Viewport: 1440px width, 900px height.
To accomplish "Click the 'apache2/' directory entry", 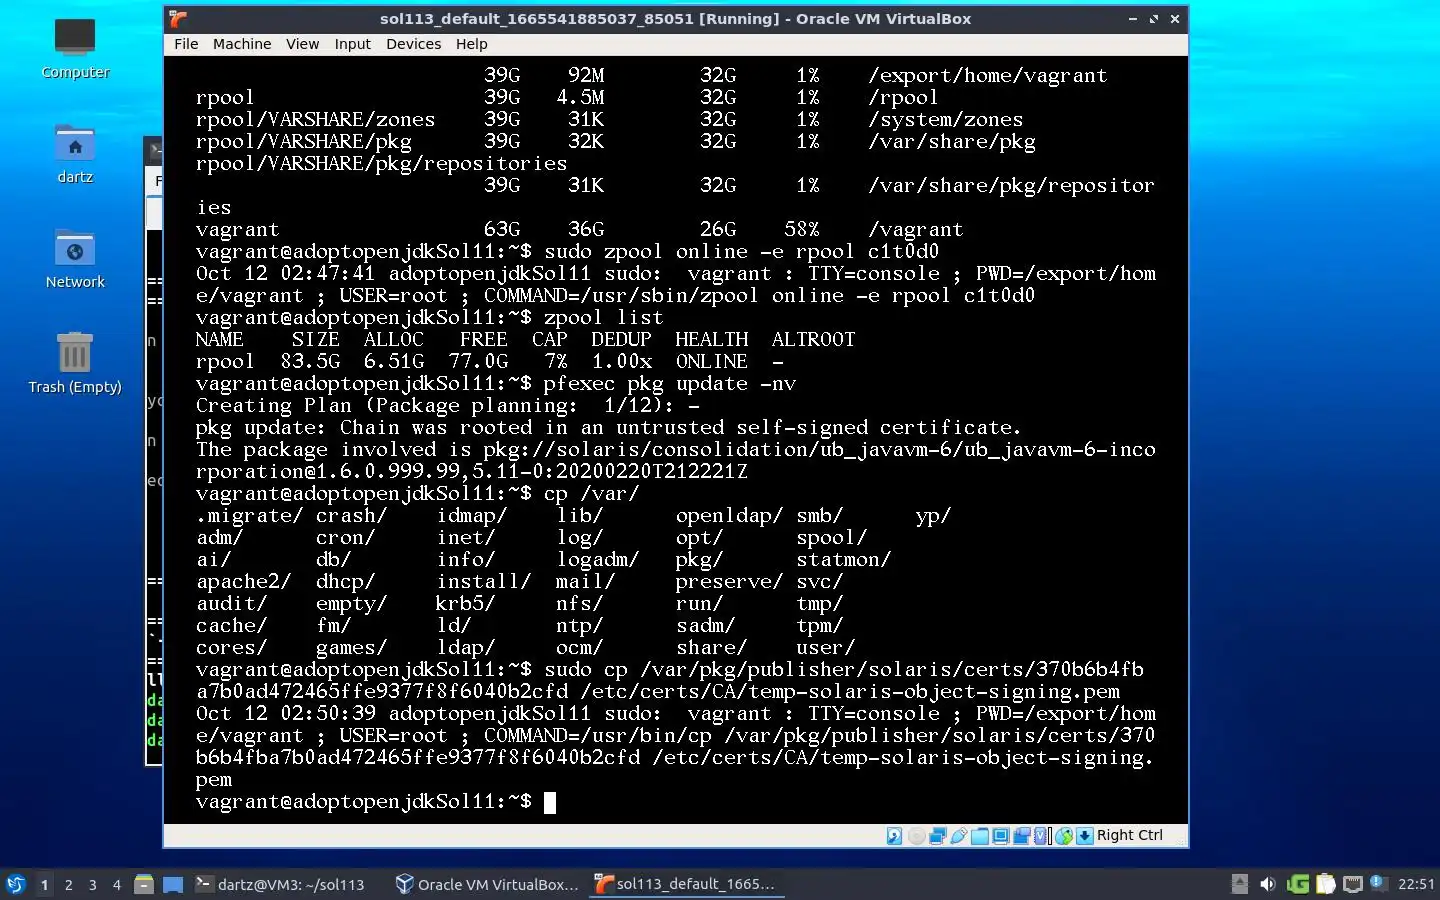I will pos(244,581).
